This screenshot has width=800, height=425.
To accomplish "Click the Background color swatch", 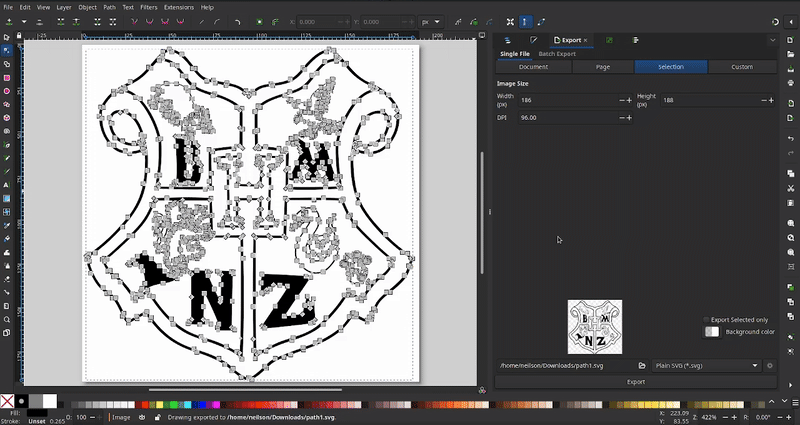I will pyautogui.click(x=711, y=331).
